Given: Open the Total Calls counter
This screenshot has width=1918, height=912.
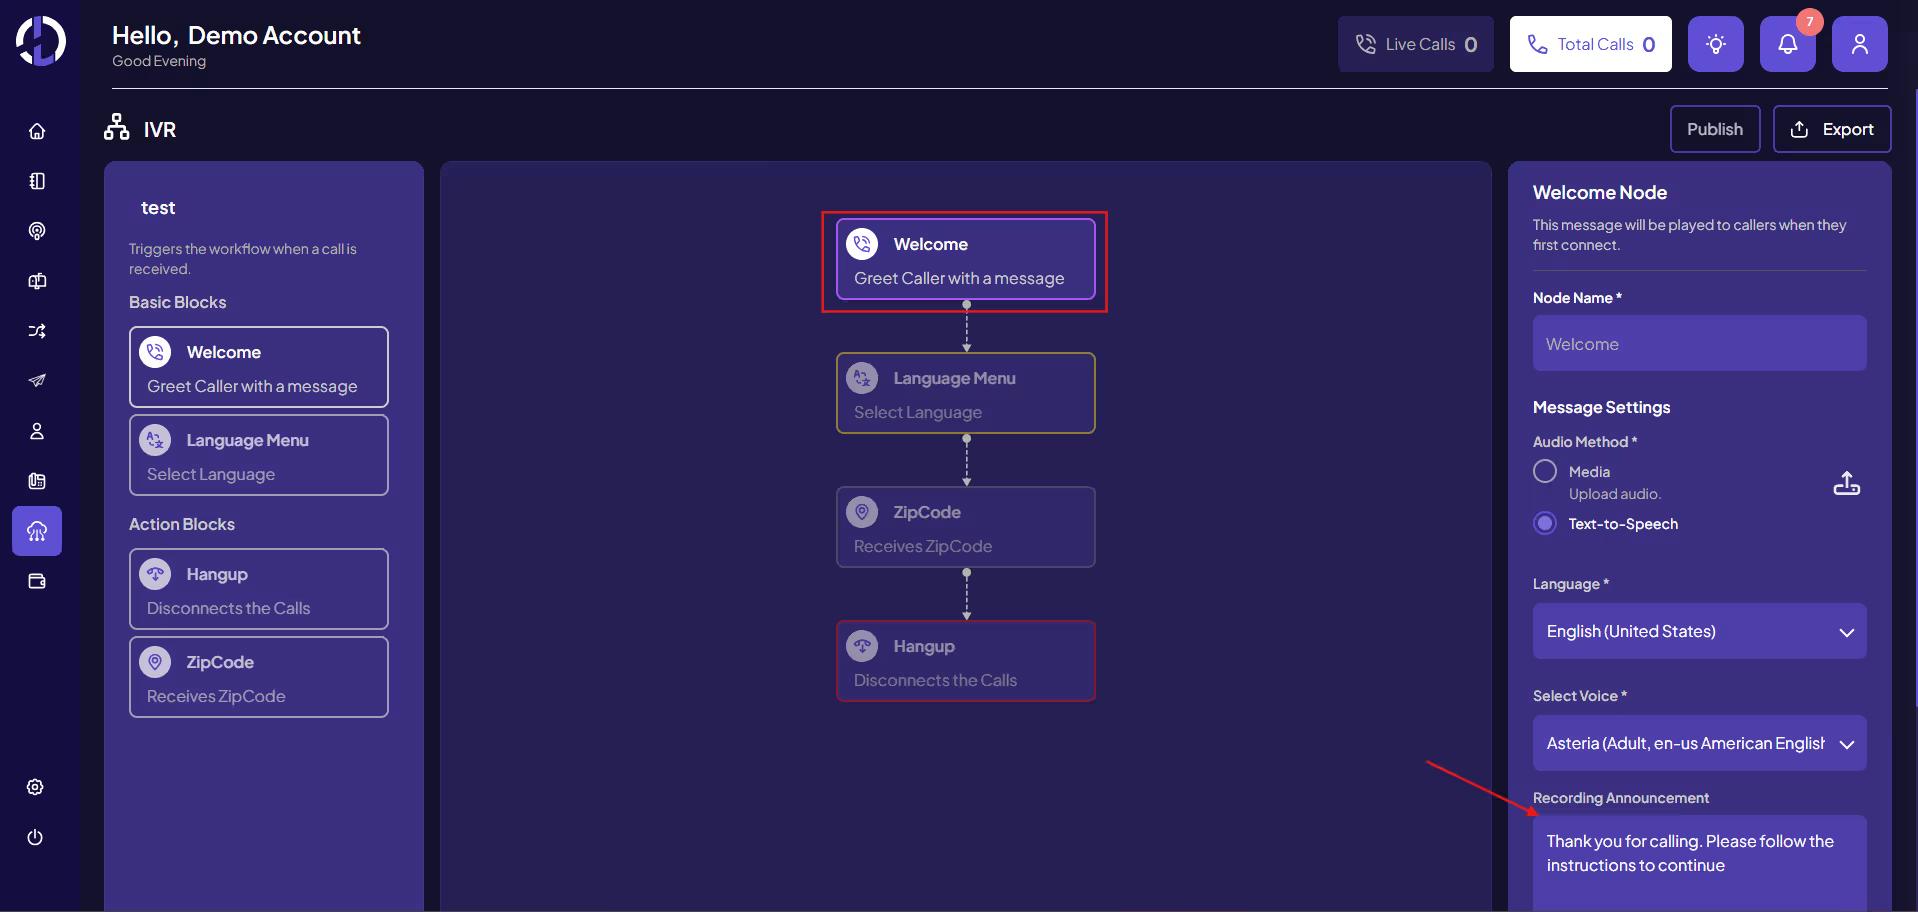Looking at the screenshot, I should point(1589,43).
